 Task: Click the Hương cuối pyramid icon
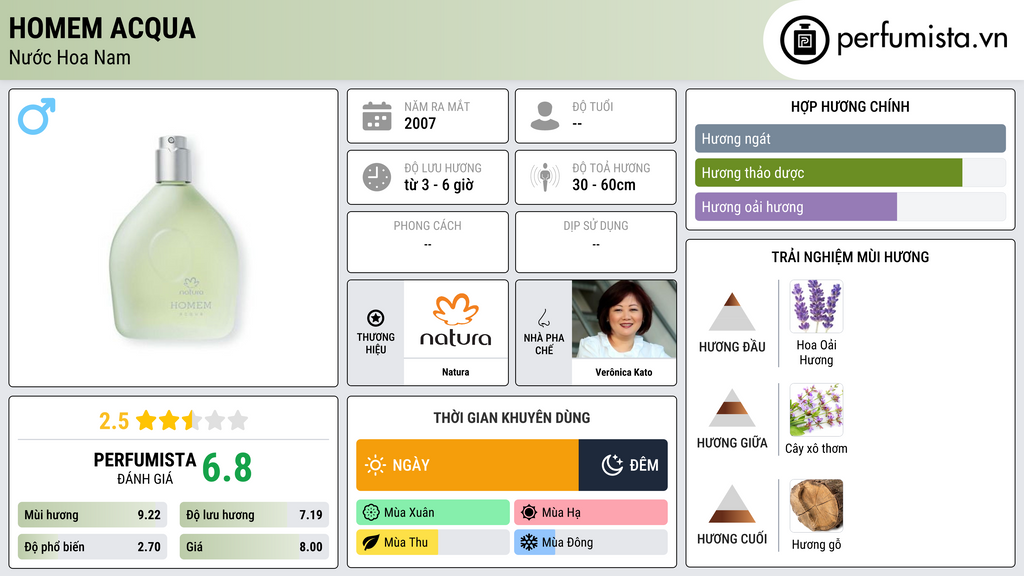[x=732, y=504]
